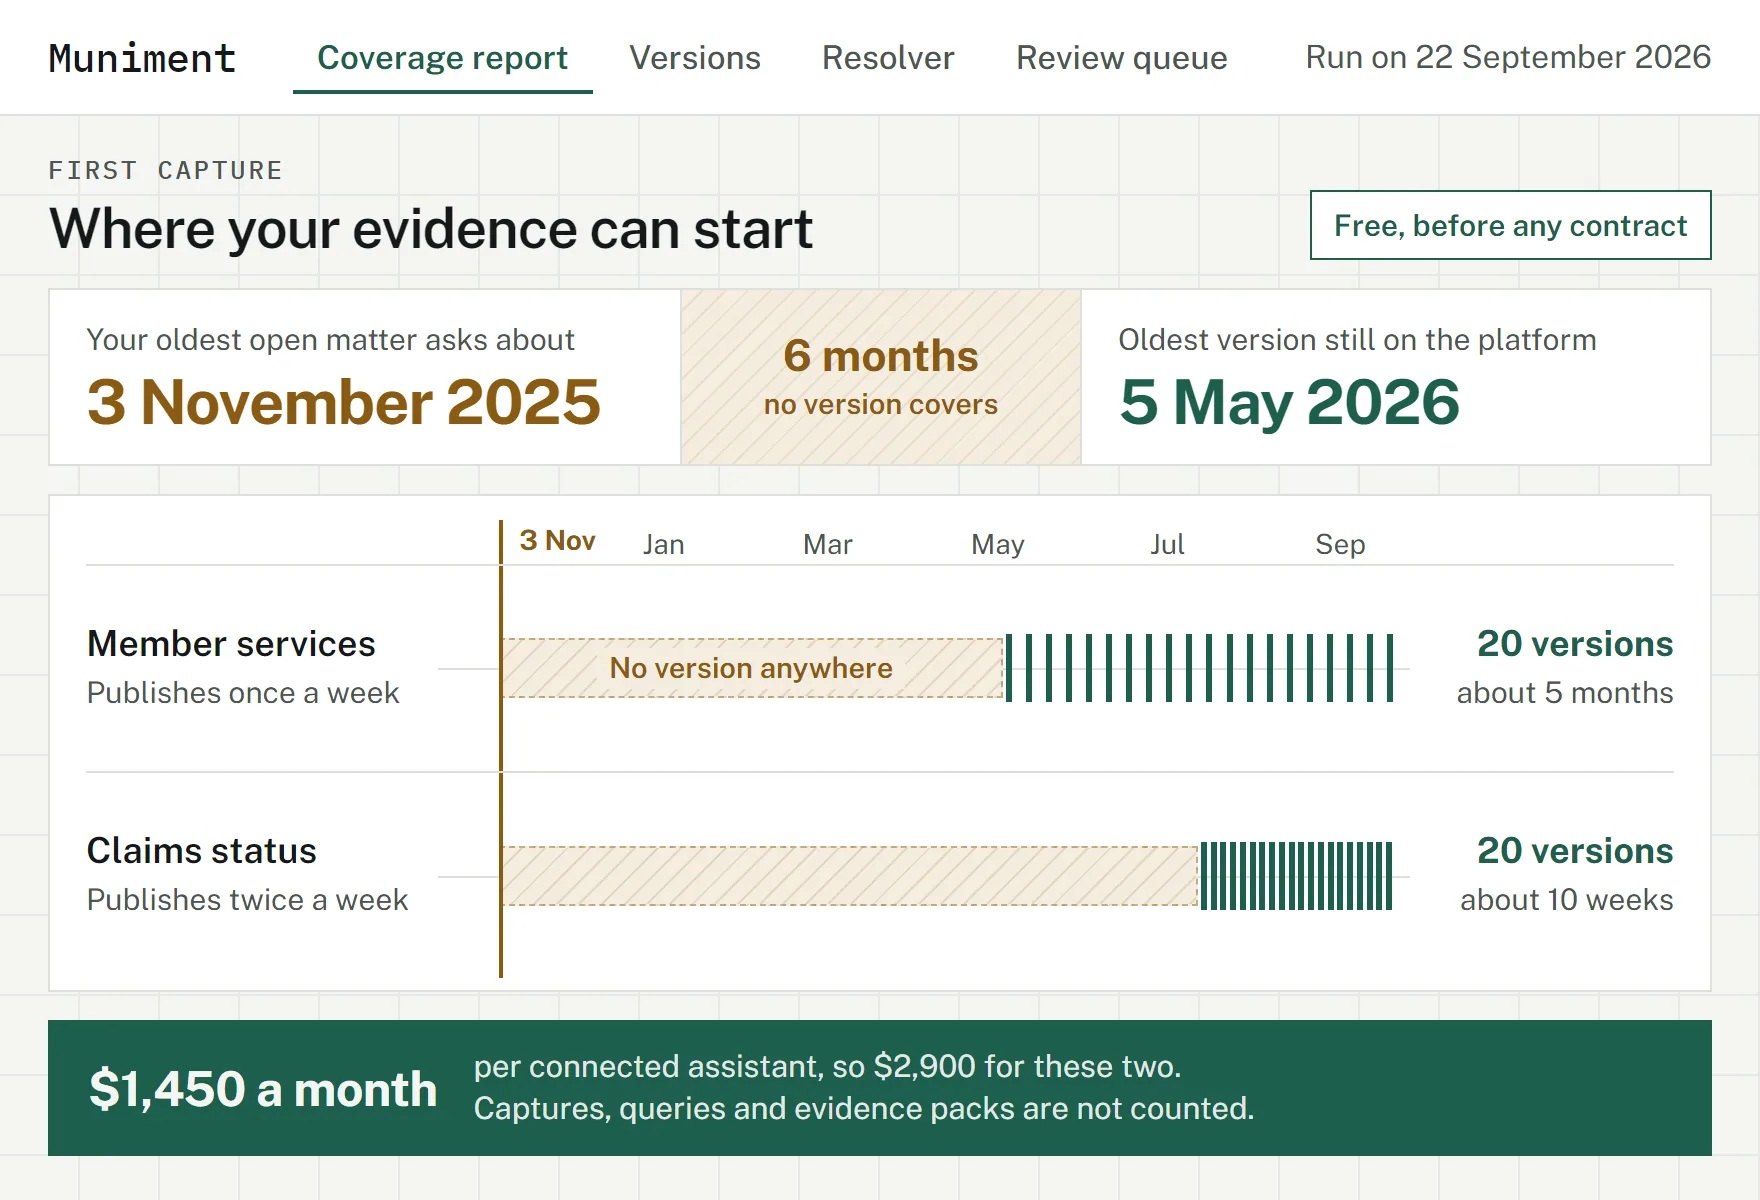This screenshot has width=1760, height=1200.
Task: Click the 'Free, before any contract' button
Action: 1510,225
